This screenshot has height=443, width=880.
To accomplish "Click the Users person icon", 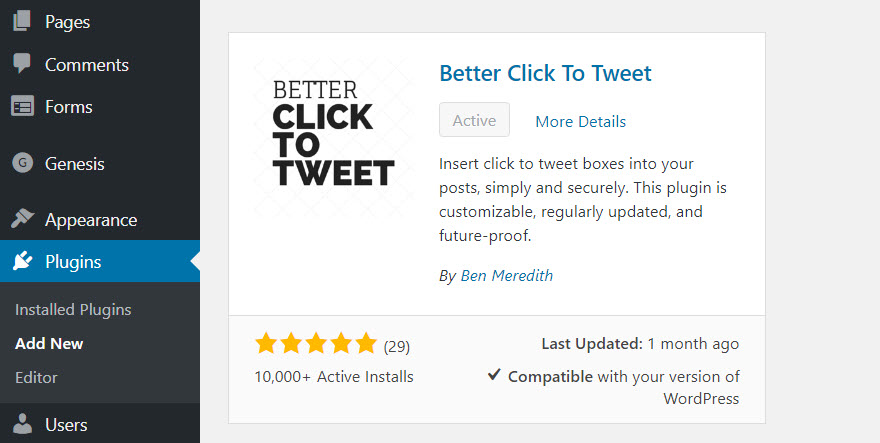I will tap(22, 425).
